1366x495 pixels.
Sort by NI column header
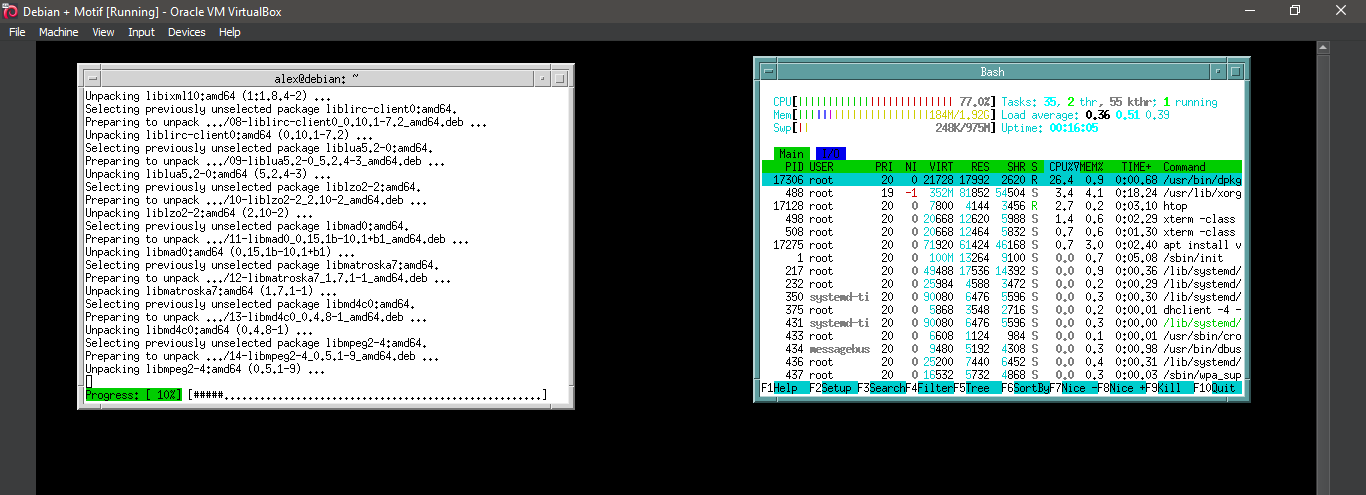(x=911, y=167)
